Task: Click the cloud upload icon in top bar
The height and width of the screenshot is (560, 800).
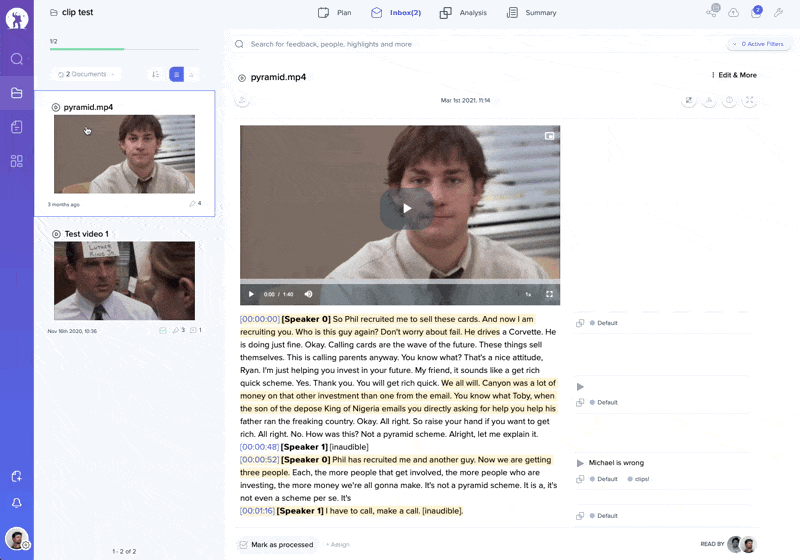Action: [733, 13]
